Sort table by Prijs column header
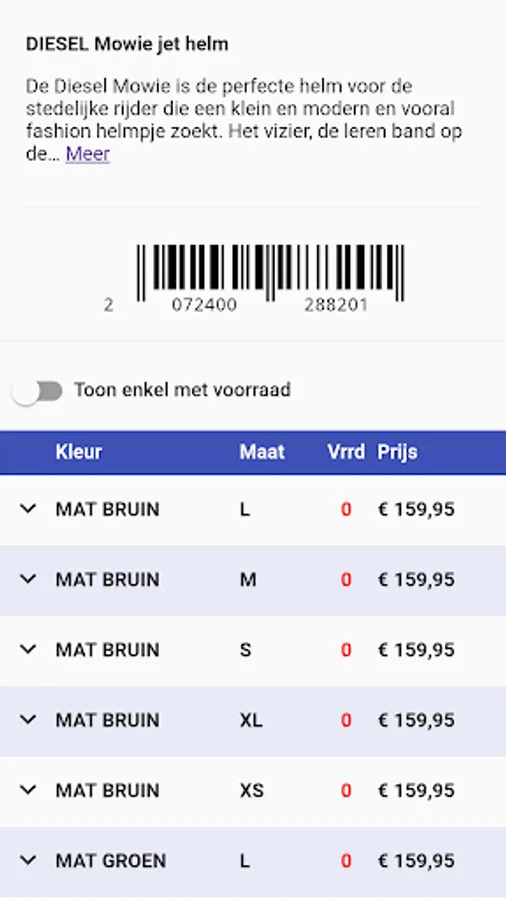Image resolution: width=506 pixels, height=900 pixels. tap(397, 452)
